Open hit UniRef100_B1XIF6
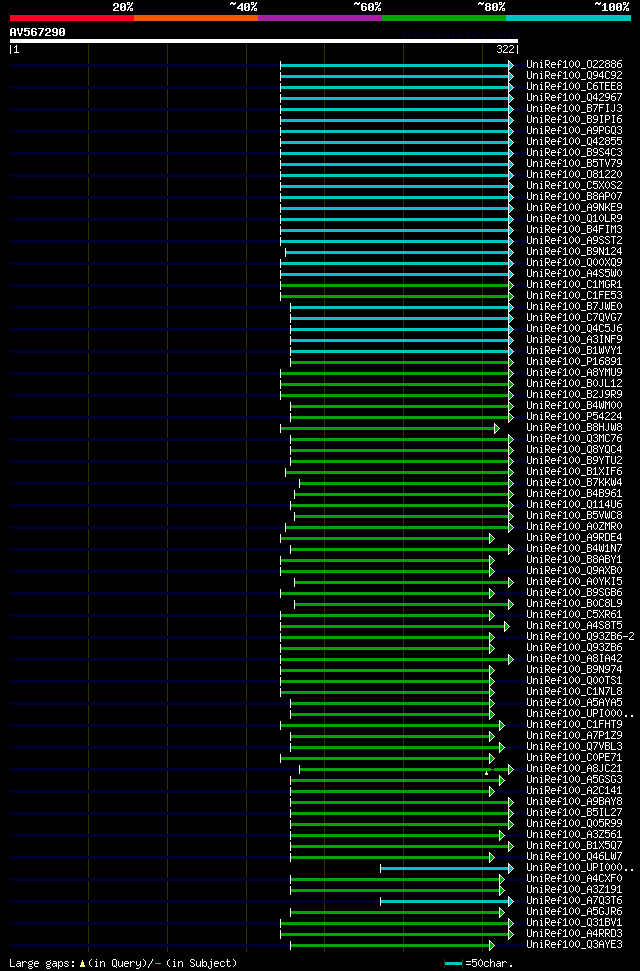Viewport: 640px width, 971px height. pos(574,472)
